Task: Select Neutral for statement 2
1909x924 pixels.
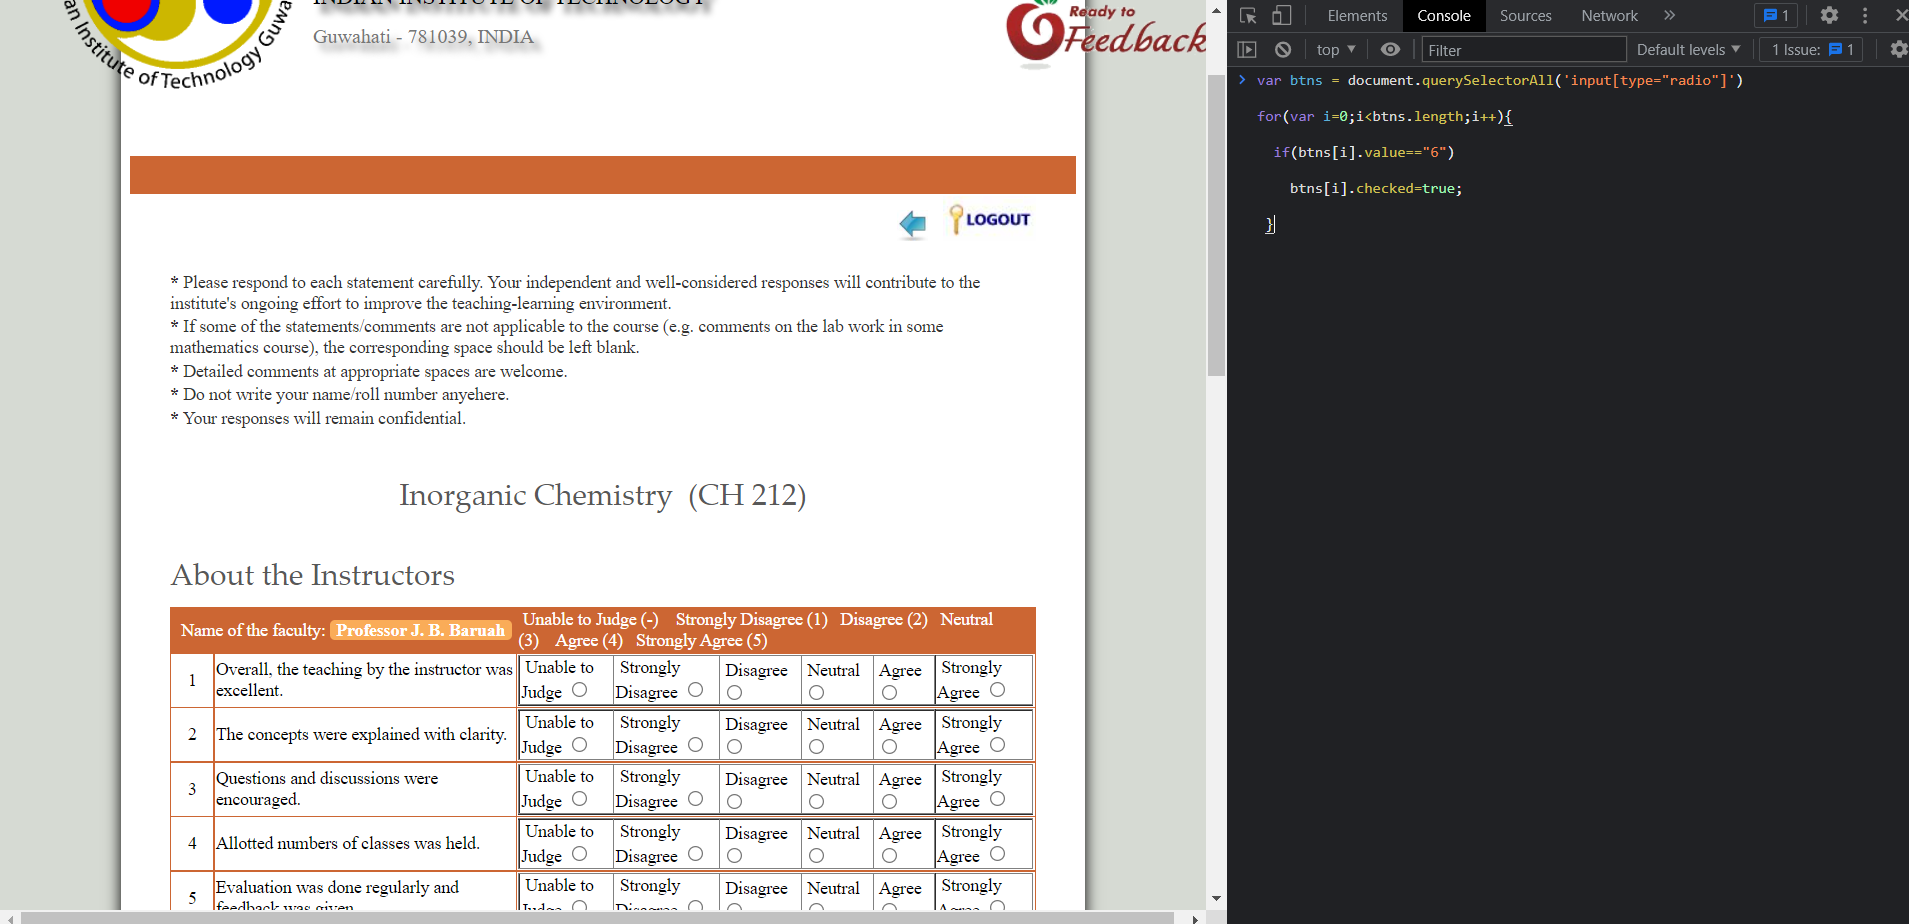Action: pyautogui.click(x=816, y=746)
